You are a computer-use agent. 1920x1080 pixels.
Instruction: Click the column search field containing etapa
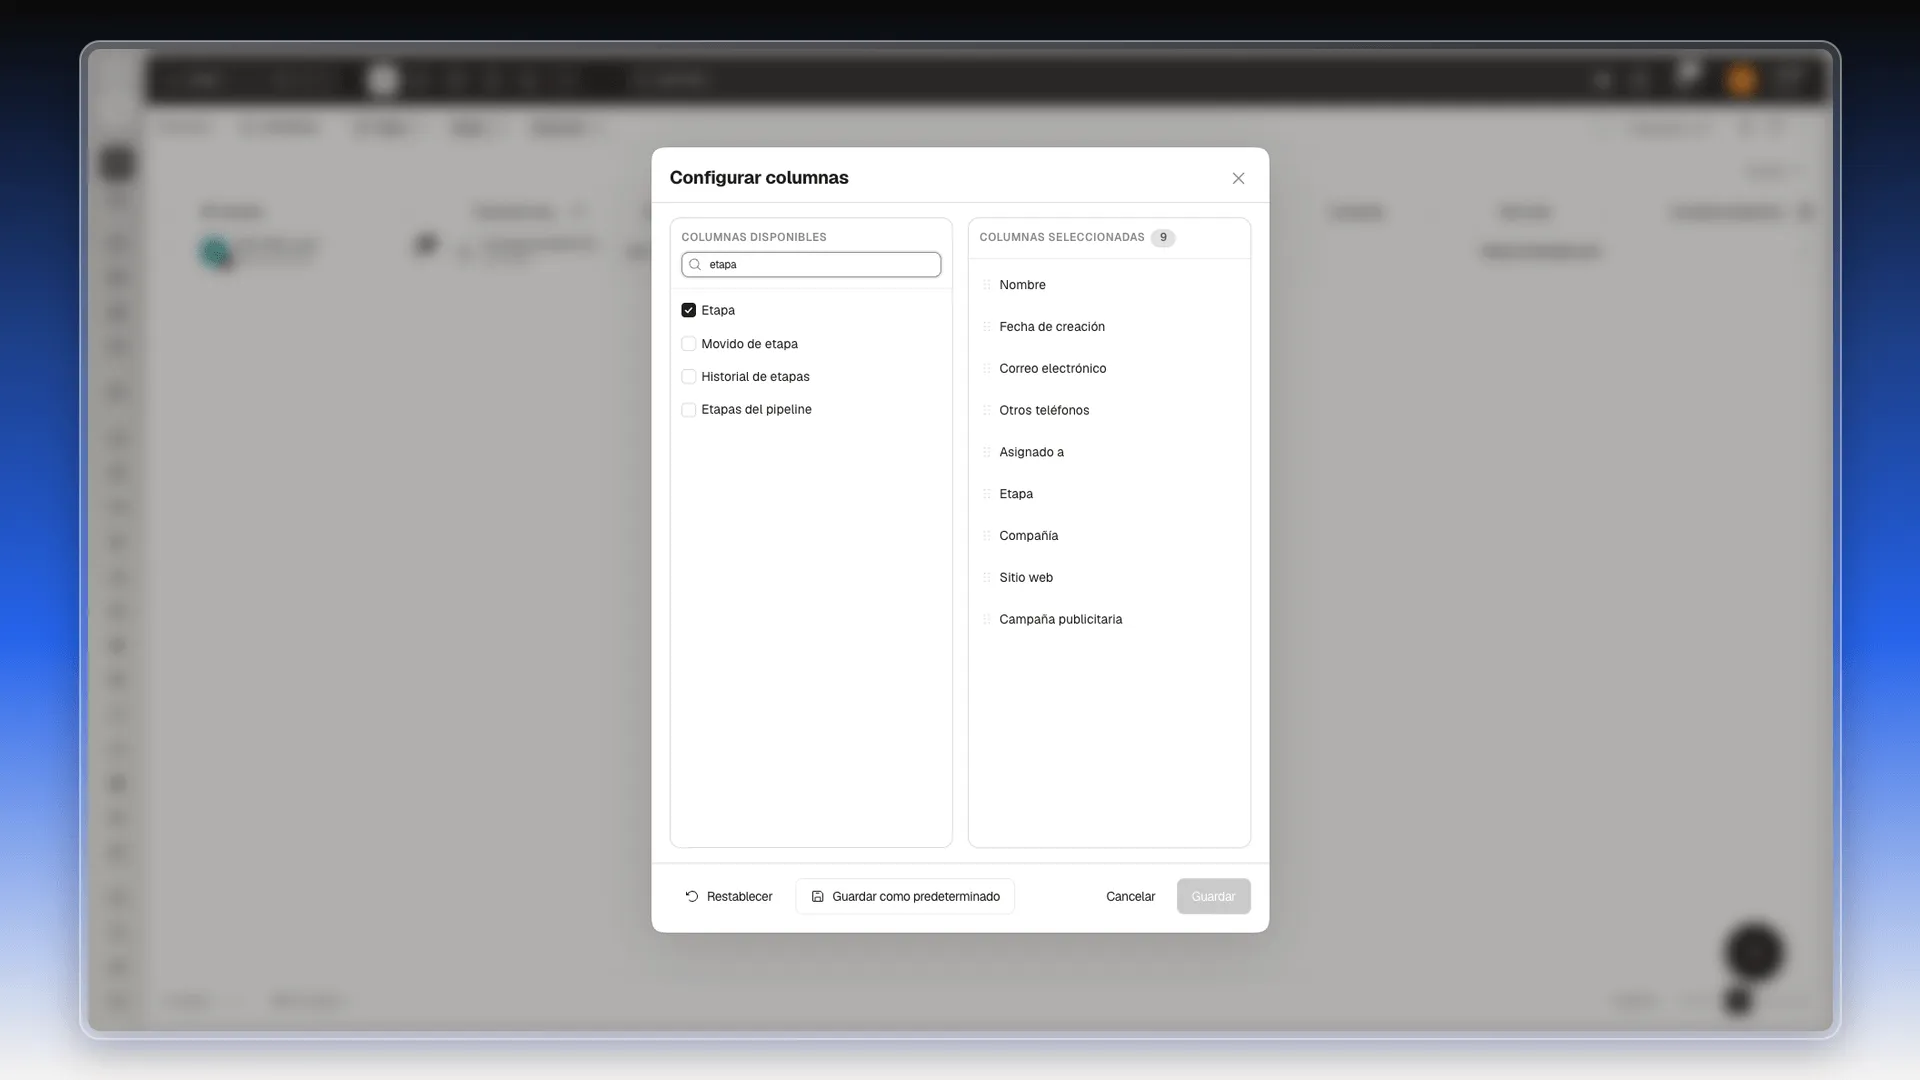click(811, 265)
